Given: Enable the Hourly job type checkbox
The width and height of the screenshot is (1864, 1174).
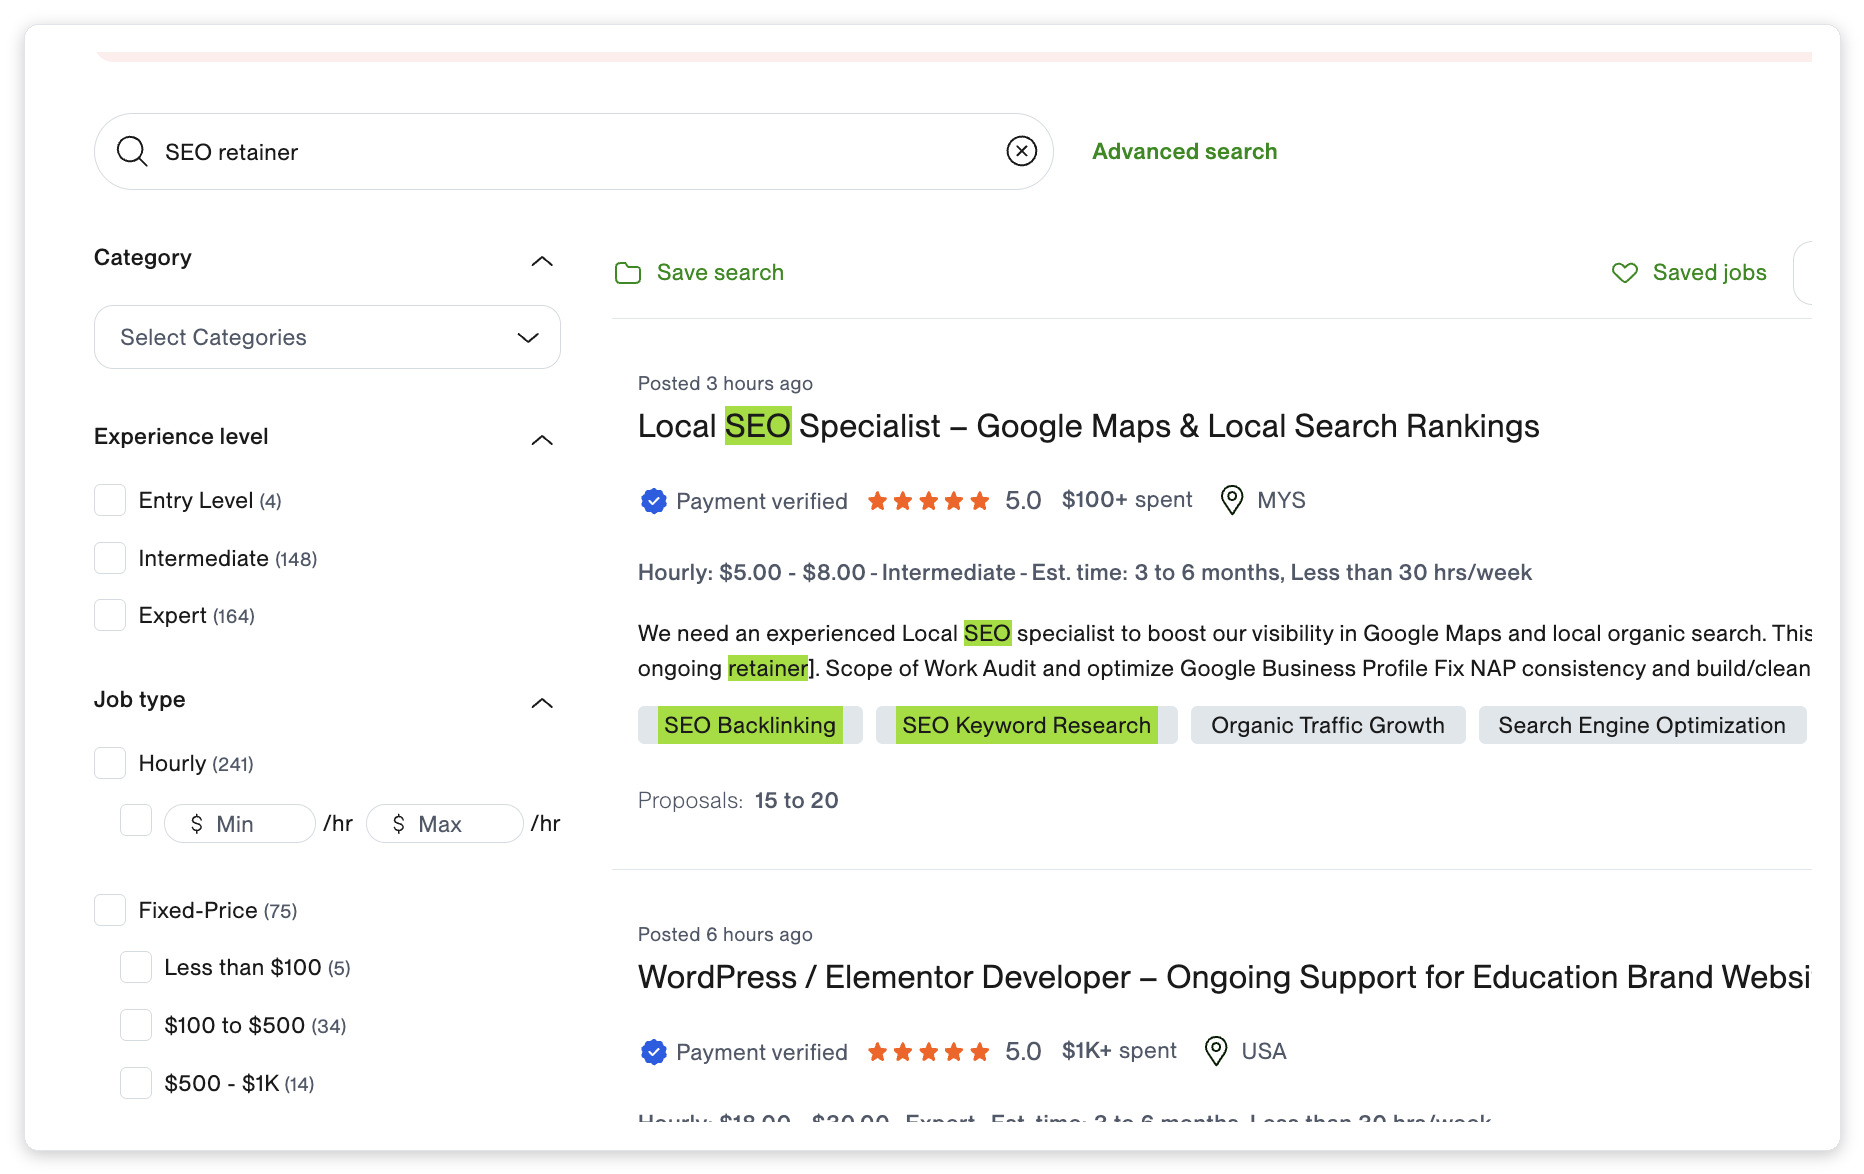Looking at the screenshot, I should [x=110, y=763].
